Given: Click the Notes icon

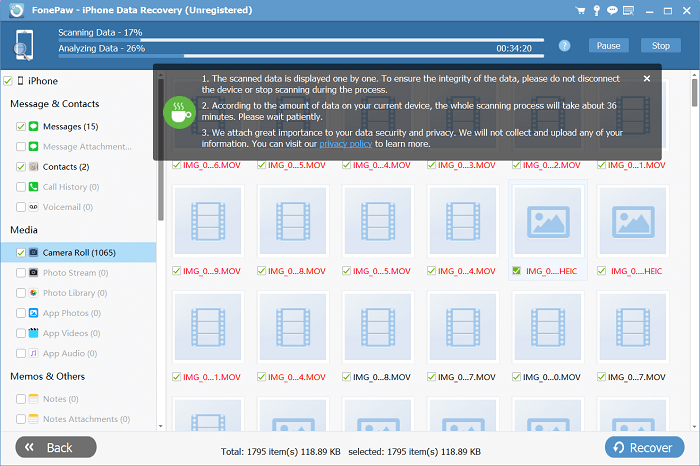Looking at the screenshot, I should 33,399.
